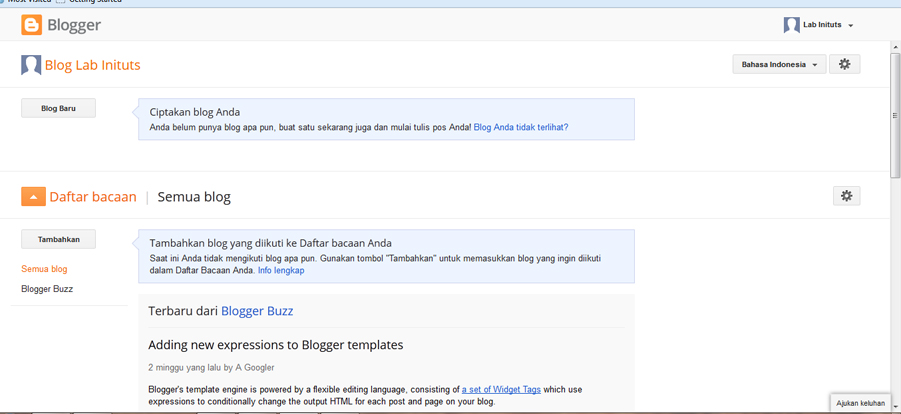
Task: Click the Ajukan keluhan button
Action: coord(860,403)
